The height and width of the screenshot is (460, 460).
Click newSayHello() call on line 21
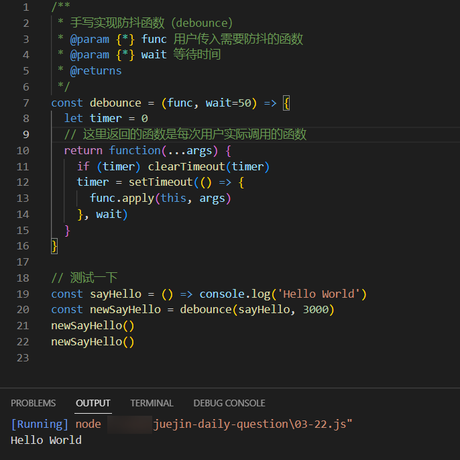point(93,326)
